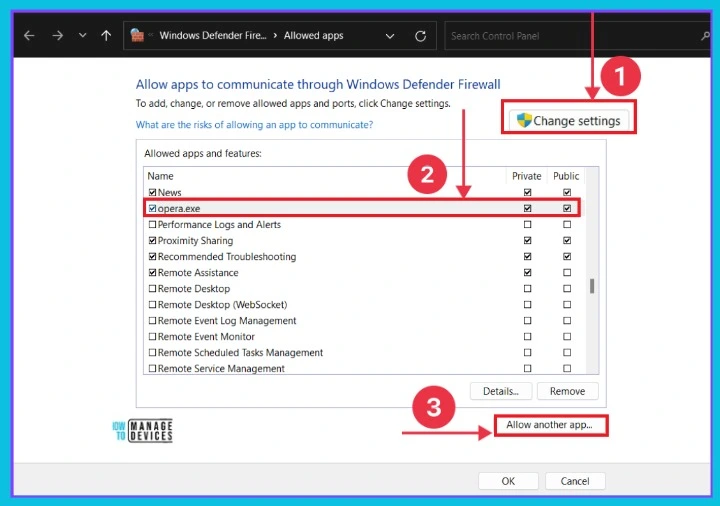Open the risks of allowing an app link
Viewport: 720px width, 506px height.
point(254,124)
